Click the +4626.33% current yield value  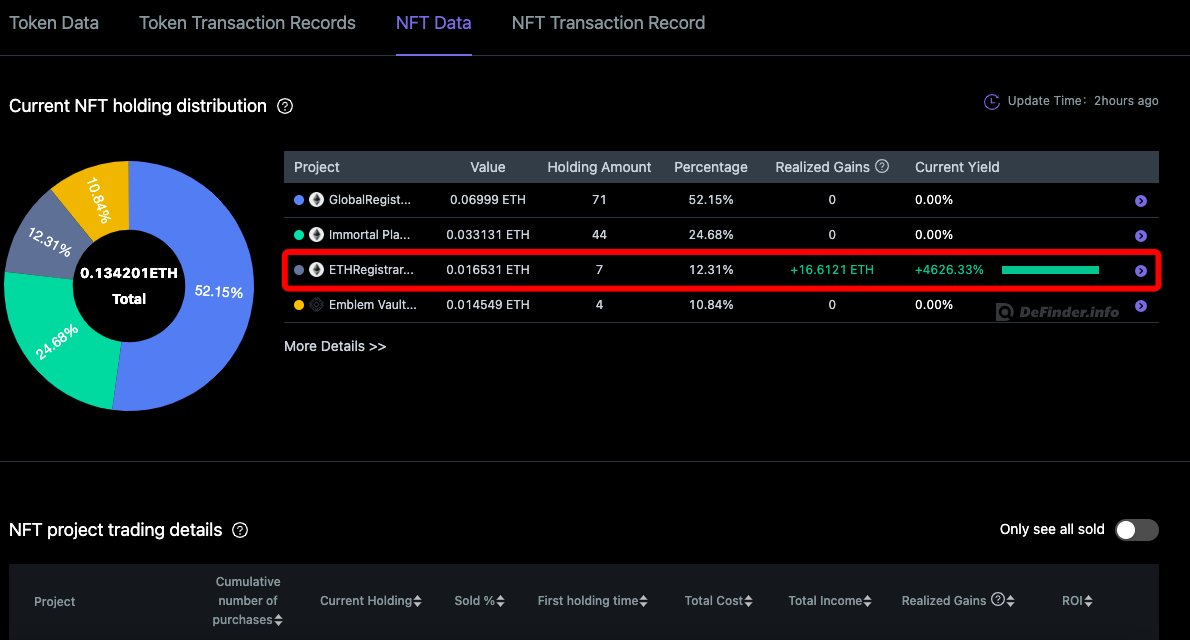tap(949, 270)
